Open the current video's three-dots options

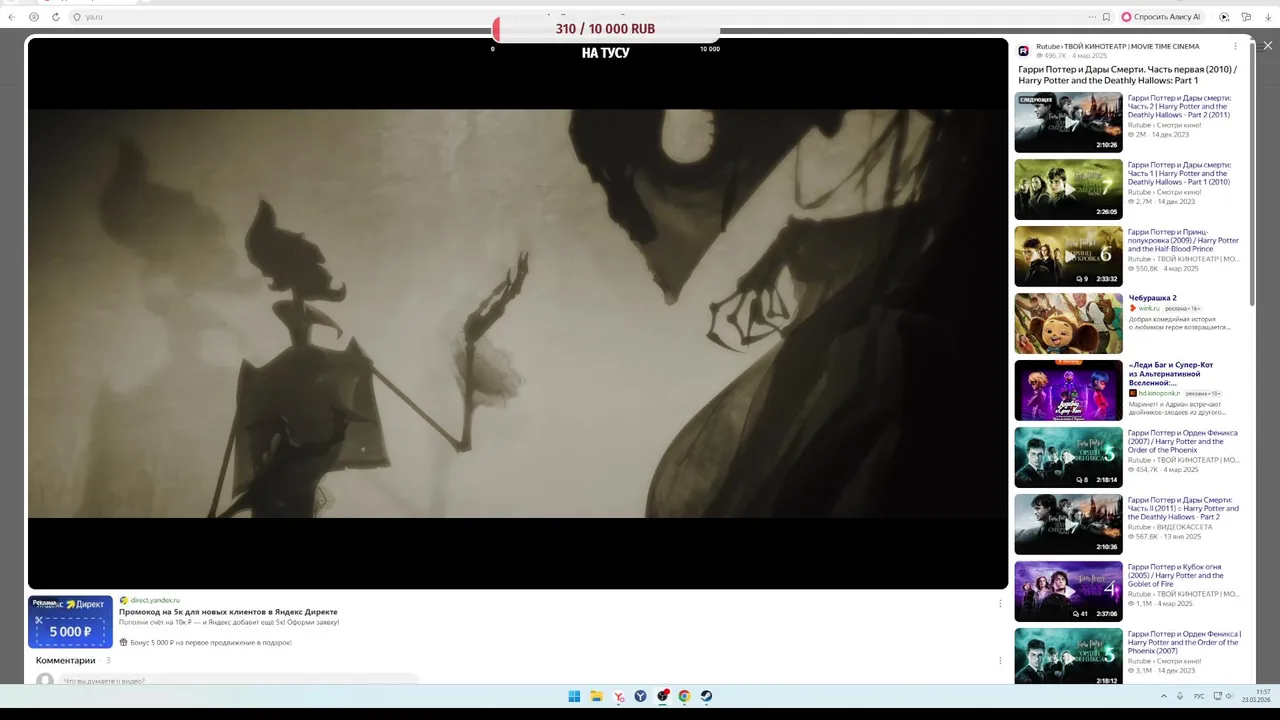point(1235,47)
